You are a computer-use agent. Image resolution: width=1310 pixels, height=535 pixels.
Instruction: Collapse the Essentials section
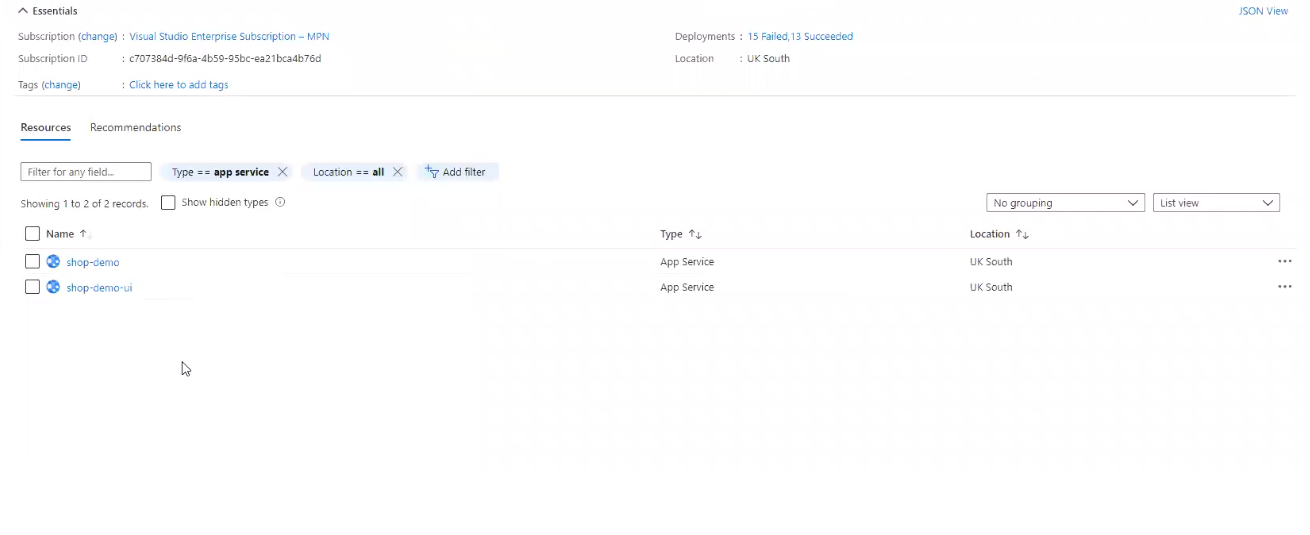23,11
